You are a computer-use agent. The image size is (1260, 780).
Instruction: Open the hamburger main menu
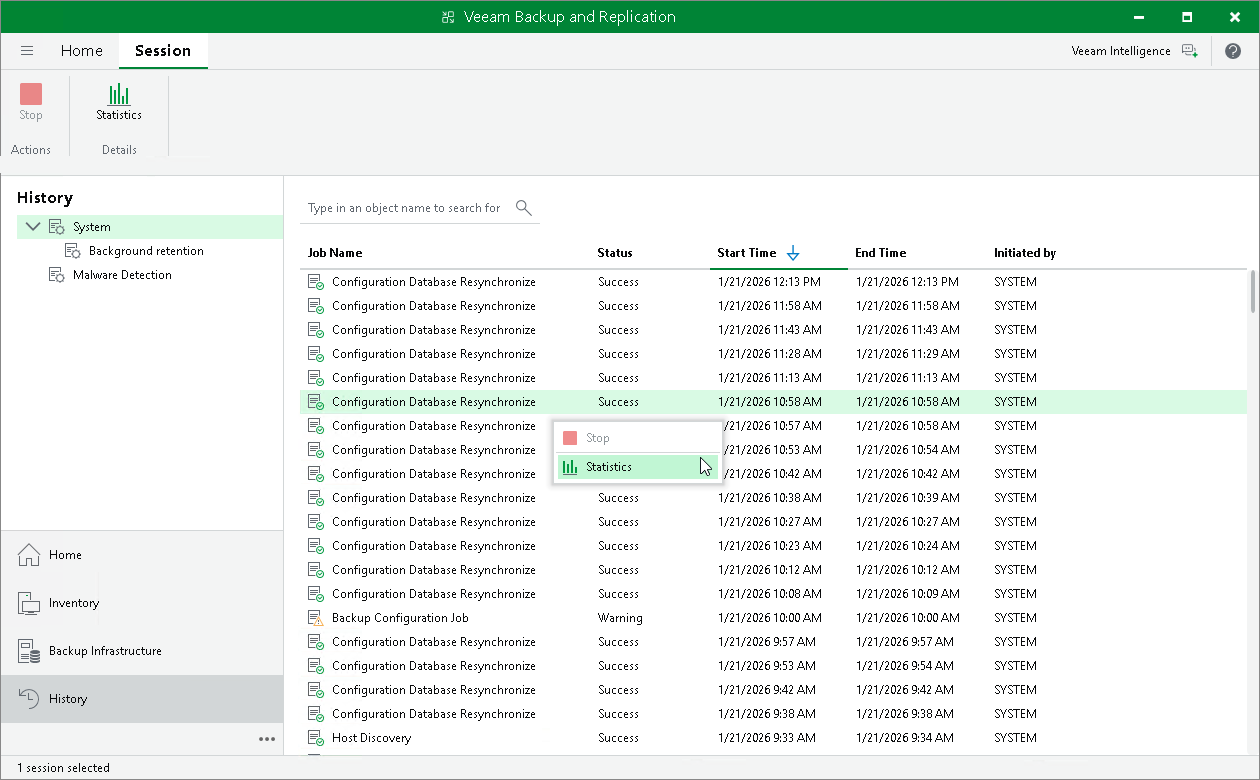27,51
